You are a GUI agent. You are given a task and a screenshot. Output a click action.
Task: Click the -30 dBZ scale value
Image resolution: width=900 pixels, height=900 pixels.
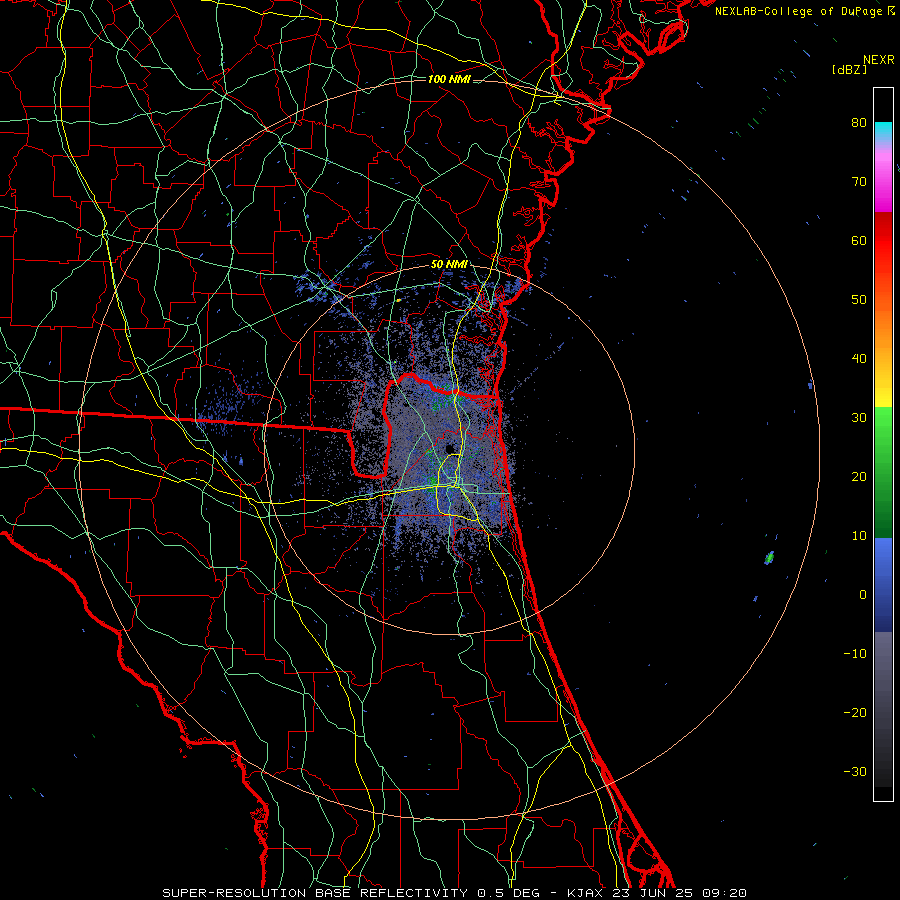coord(855,771)
